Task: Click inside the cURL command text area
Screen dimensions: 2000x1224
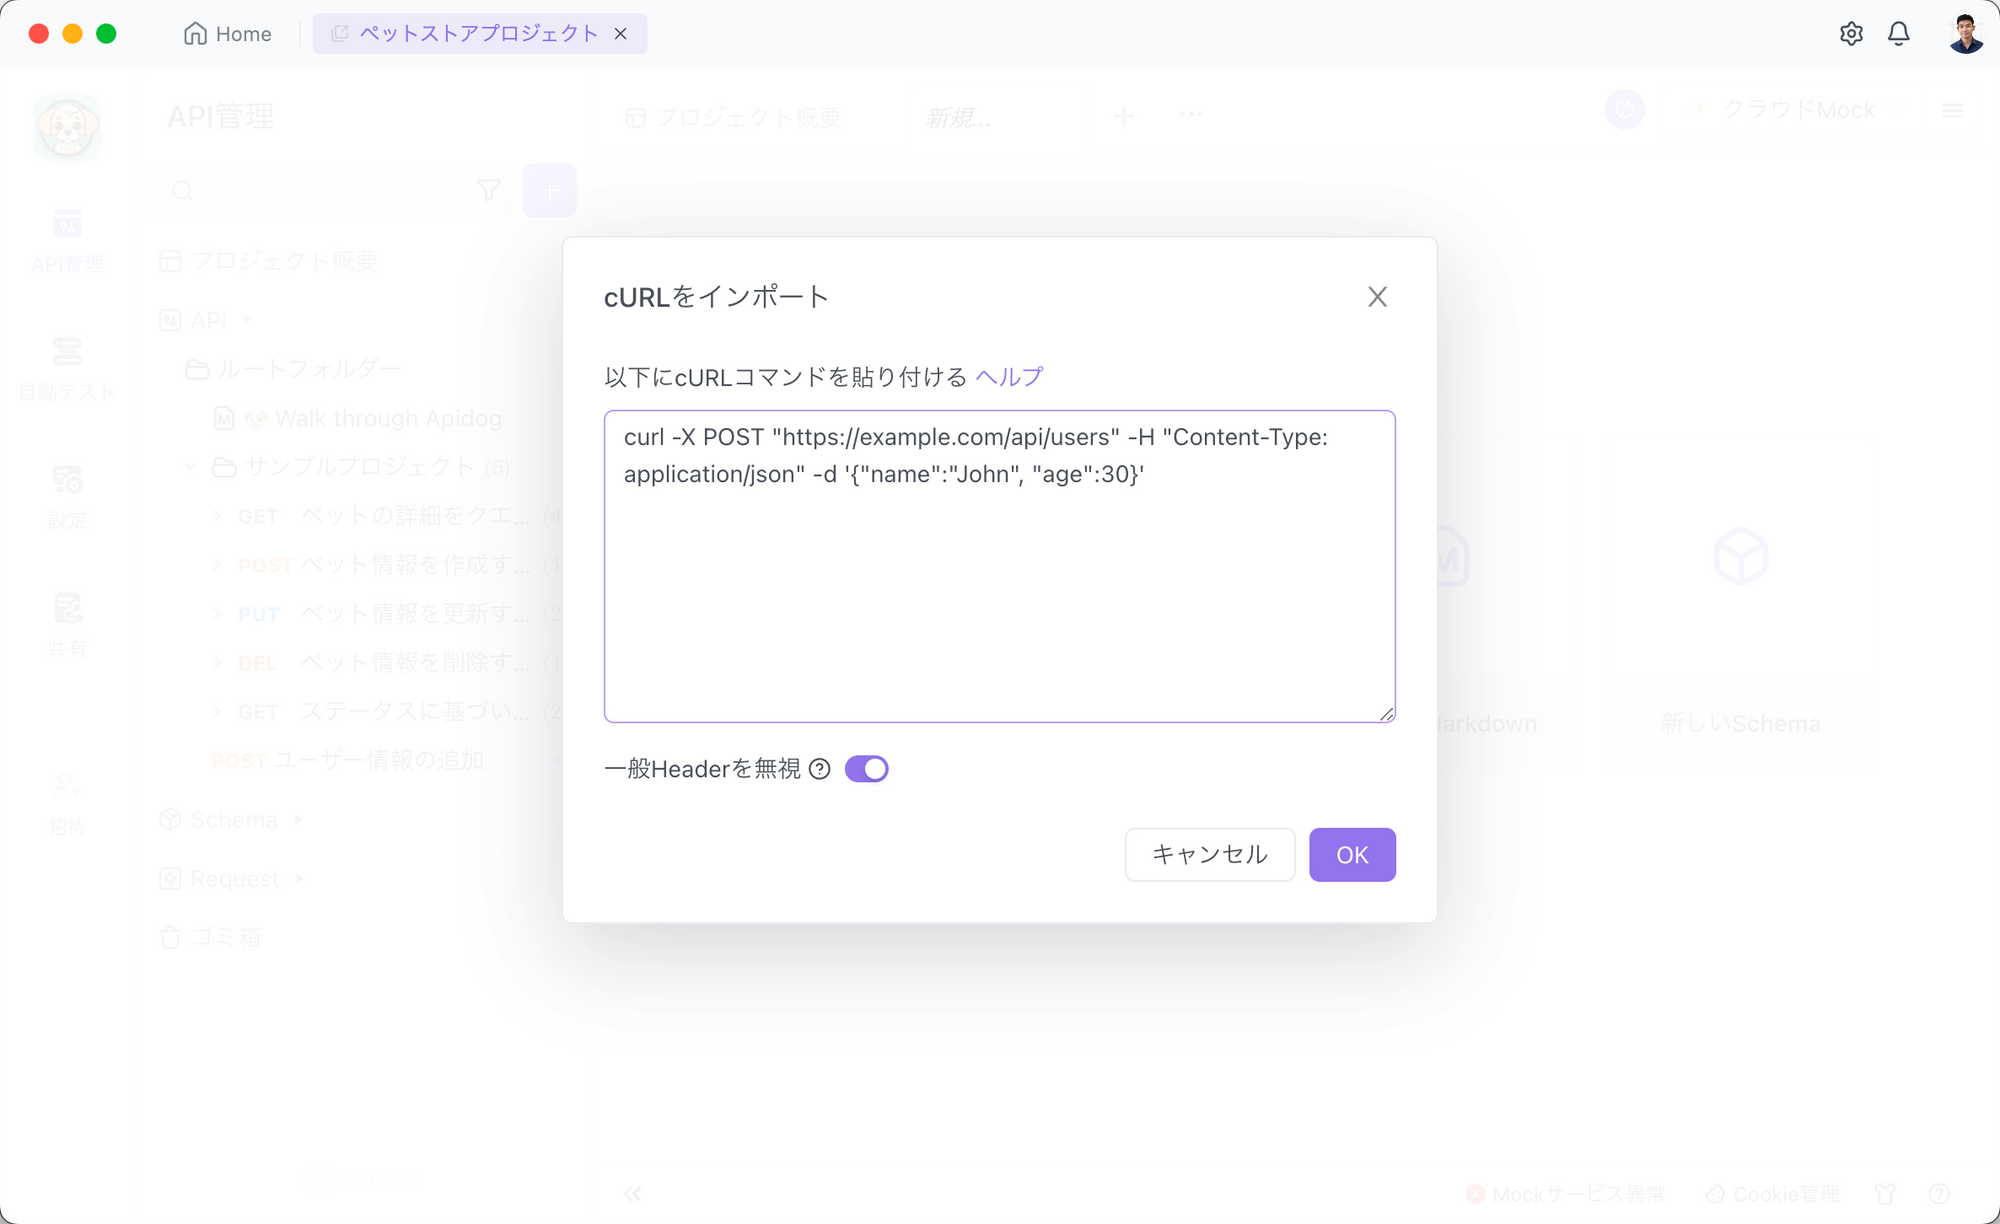Action: click(x=999, y=566)
